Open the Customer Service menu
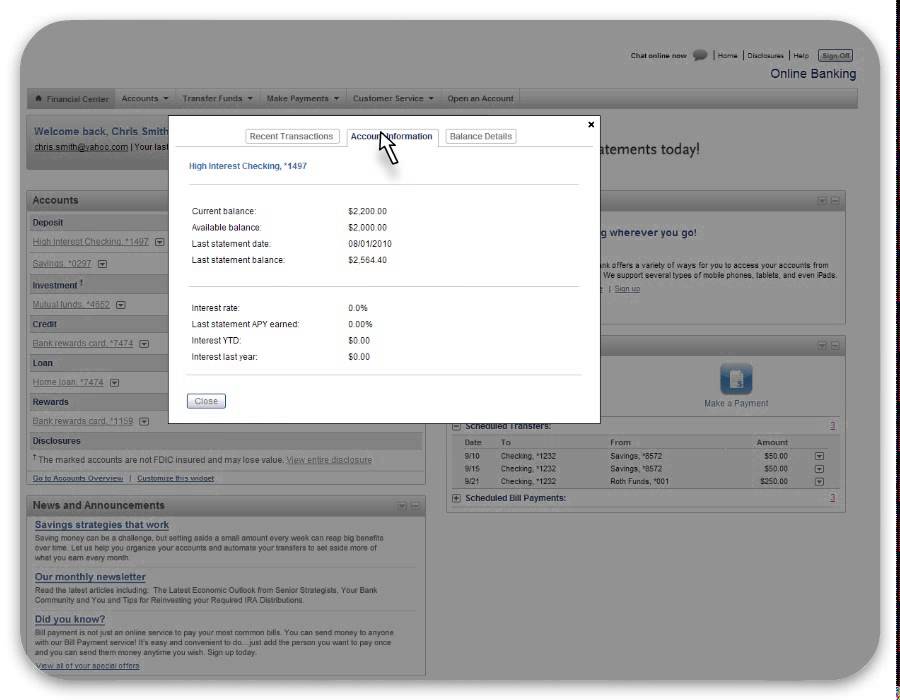 pos(393,98)
